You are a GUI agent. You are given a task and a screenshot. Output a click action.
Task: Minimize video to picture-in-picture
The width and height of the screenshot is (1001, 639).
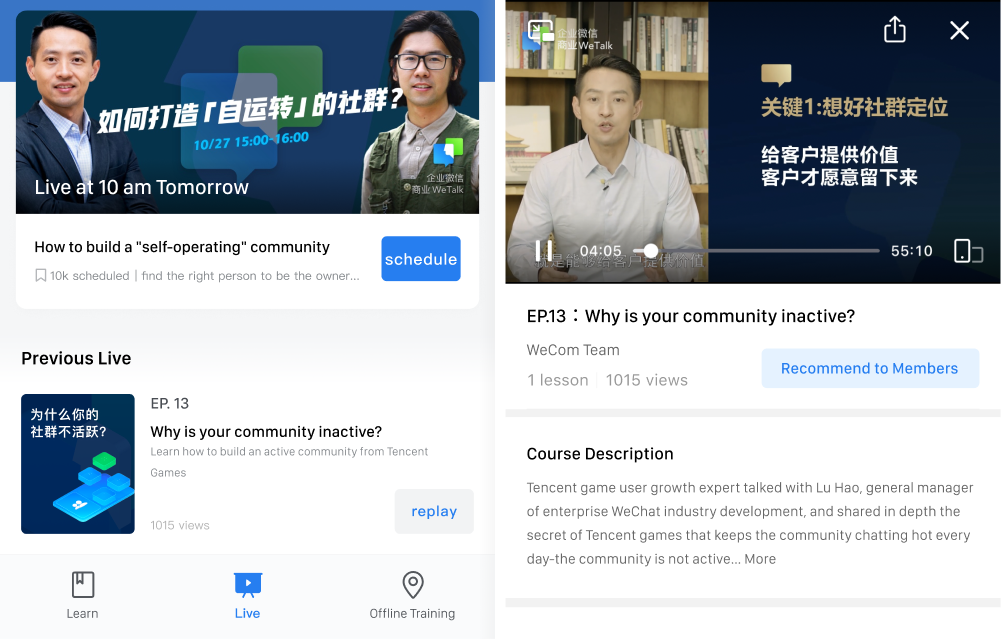(x=540, y=31)
